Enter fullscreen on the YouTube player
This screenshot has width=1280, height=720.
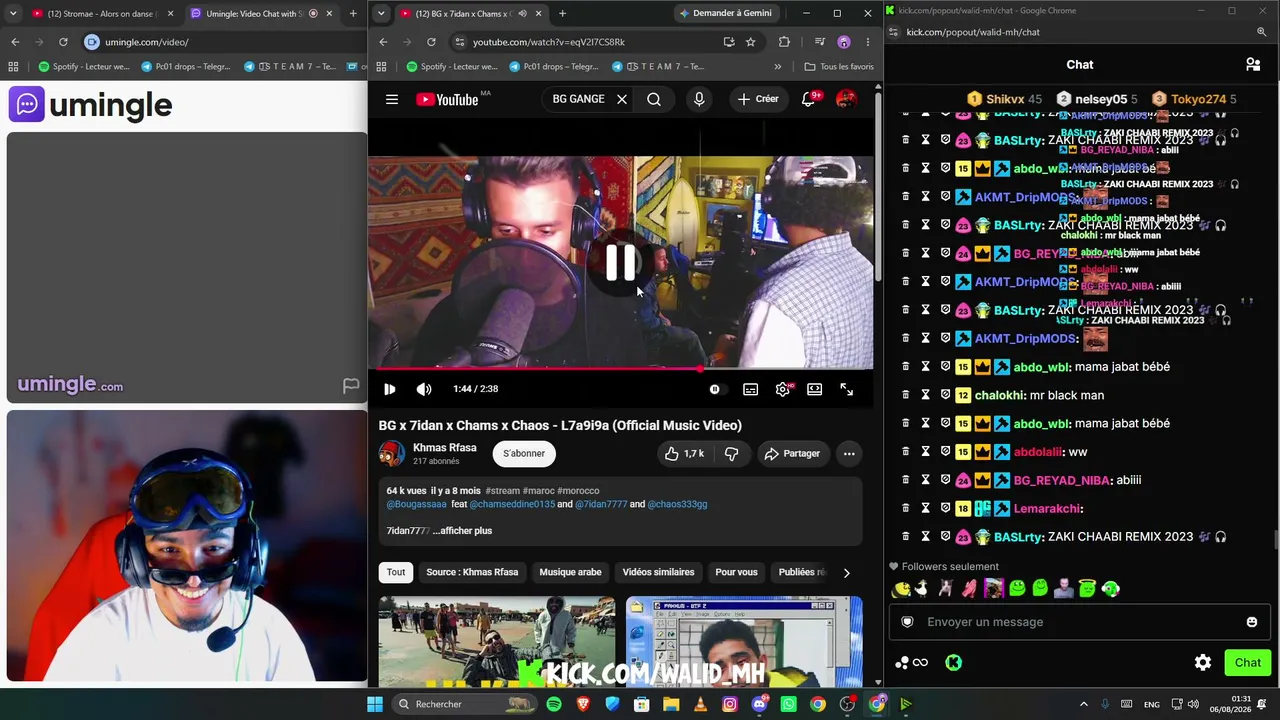[x=847, y=389]
